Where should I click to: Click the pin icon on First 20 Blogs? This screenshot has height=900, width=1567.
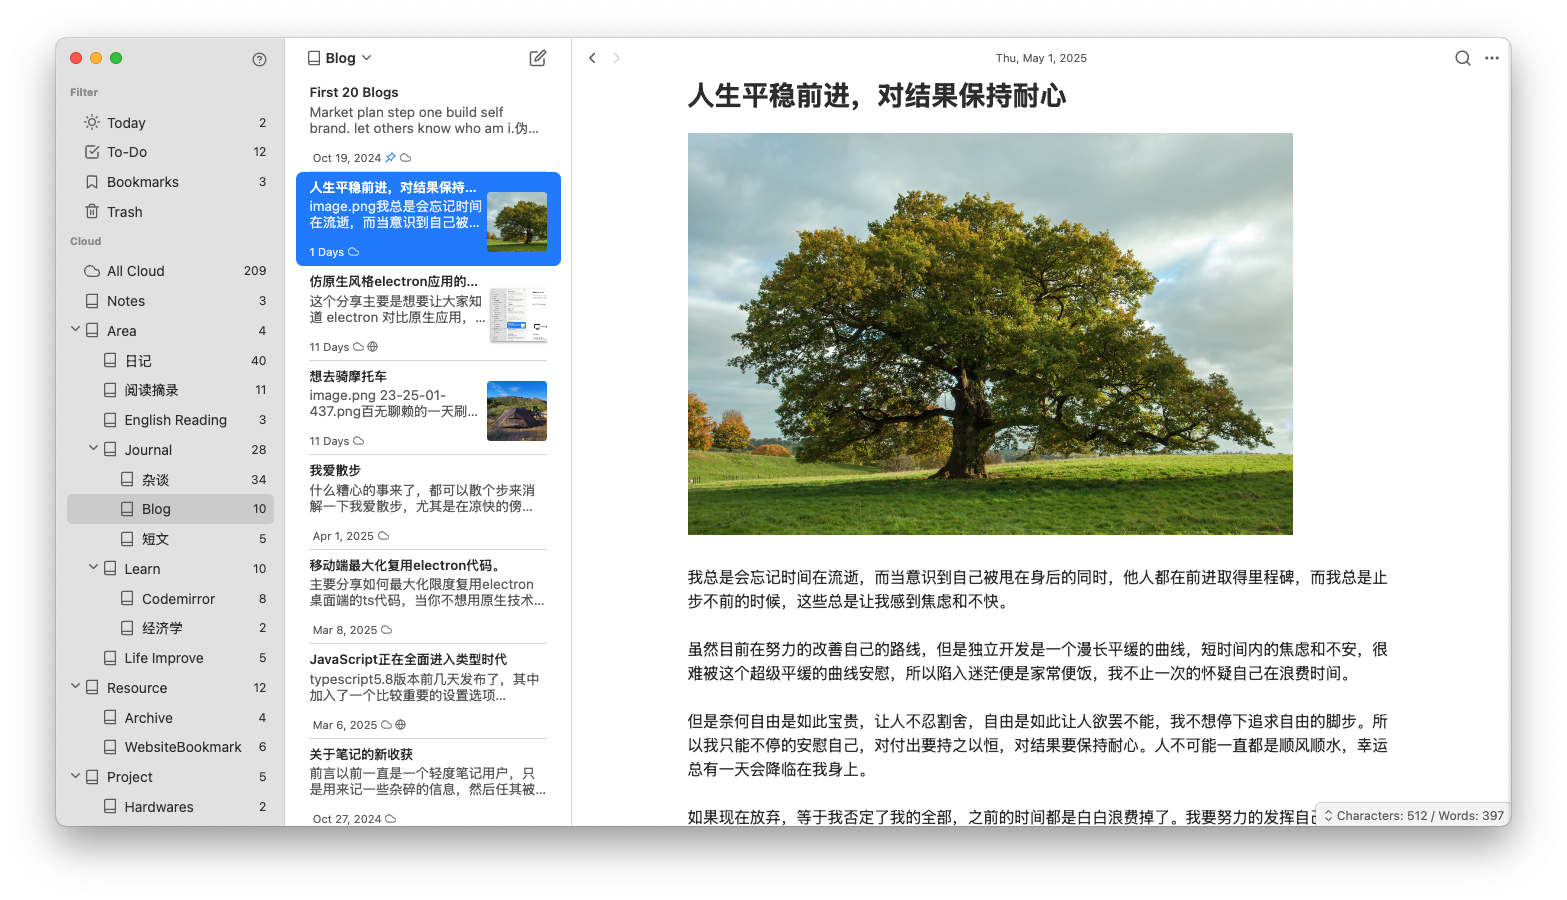click(390, 158)
